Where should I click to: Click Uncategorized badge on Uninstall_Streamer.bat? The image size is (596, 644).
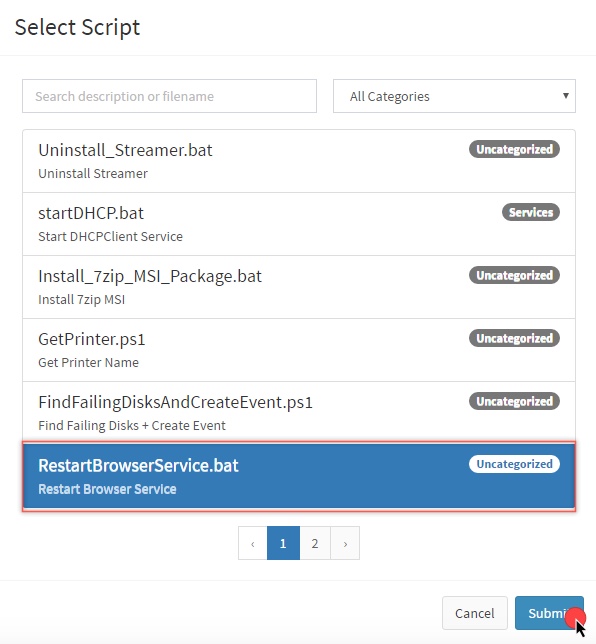click(514, 150)
